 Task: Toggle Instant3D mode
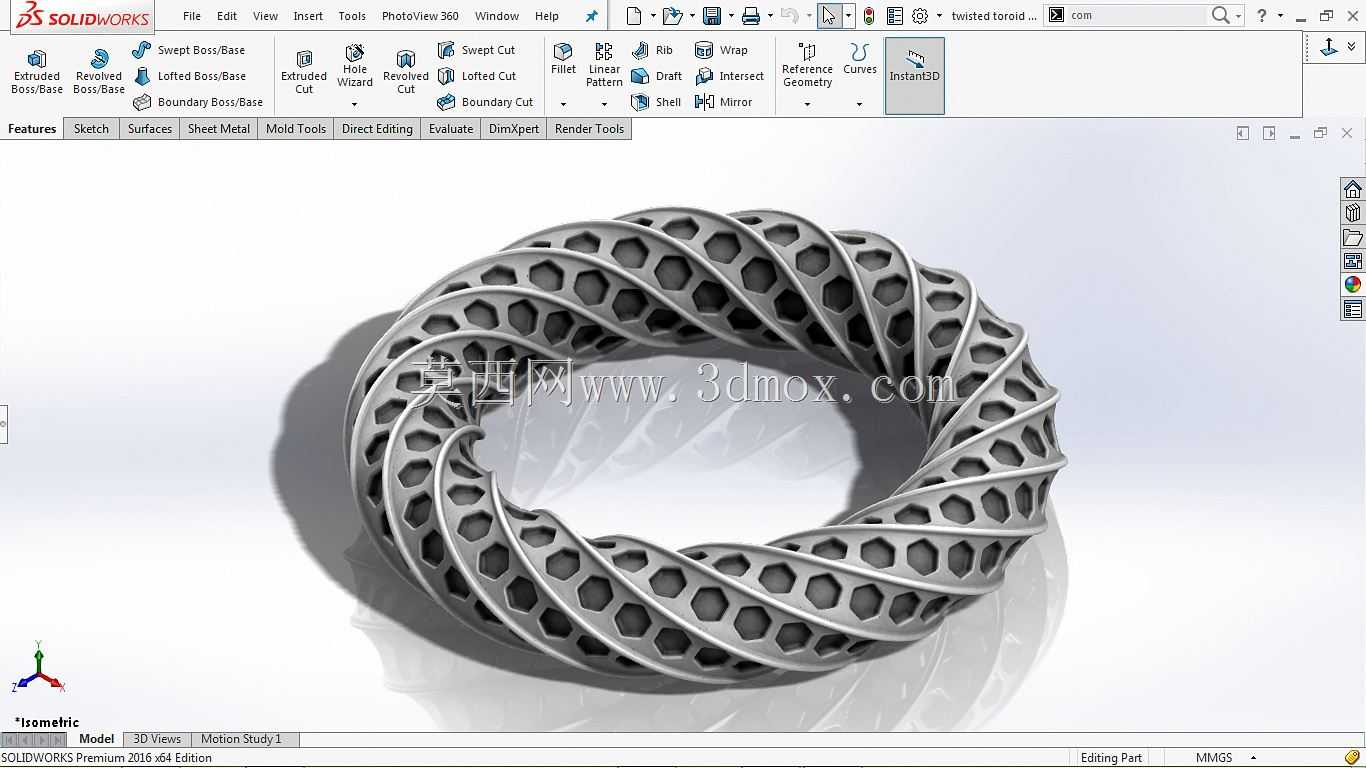(x=915, y=76)
